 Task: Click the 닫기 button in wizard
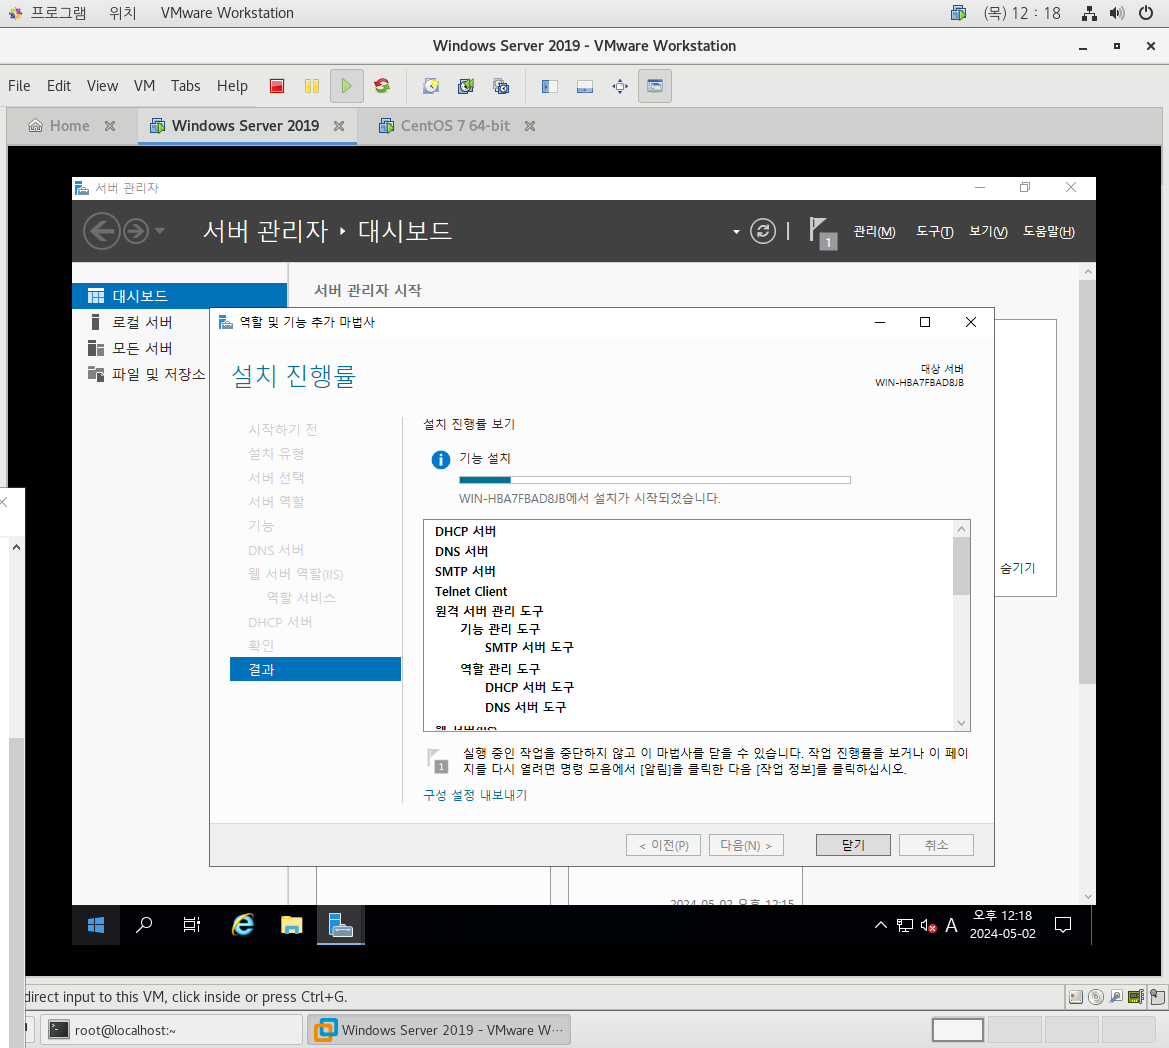(853, 845)
